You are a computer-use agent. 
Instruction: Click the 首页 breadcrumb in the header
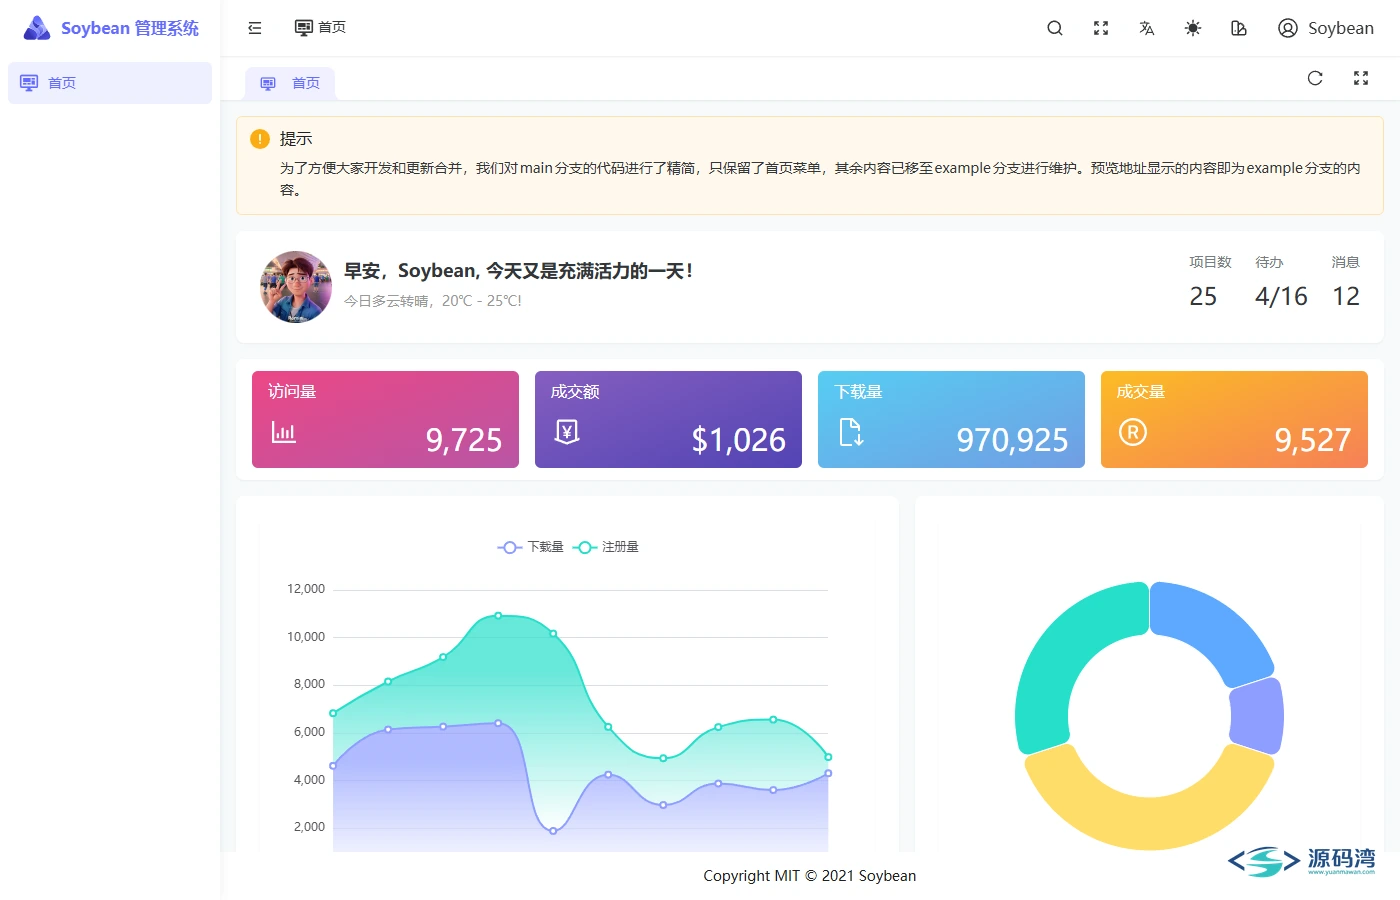tap(320, 27)
